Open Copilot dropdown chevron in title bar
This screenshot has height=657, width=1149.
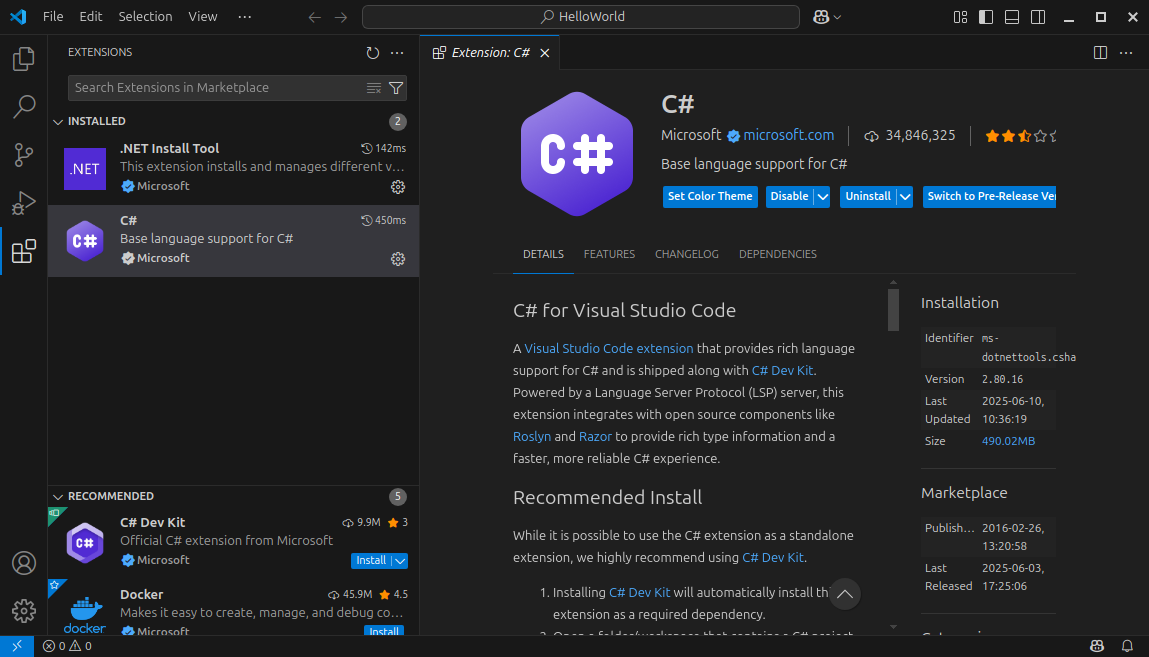click(x=837, y=17)
